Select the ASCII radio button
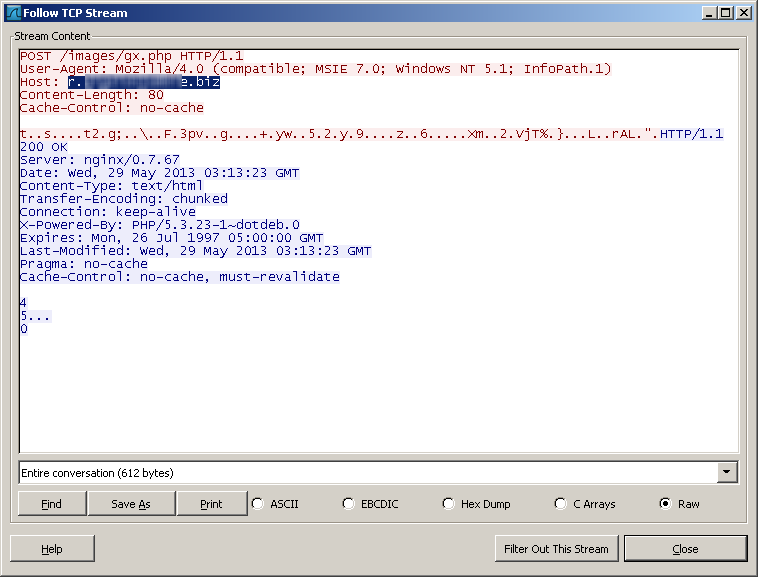The height and width of the screenshot is (577, 758). coord(258,504)
